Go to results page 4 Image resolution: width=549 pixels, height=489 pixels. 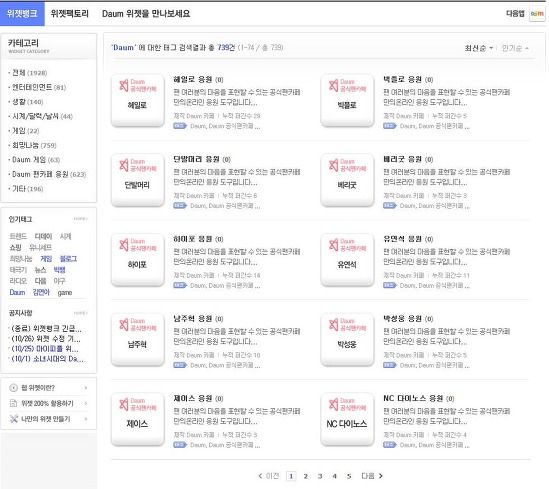click(x=335, y=476)
